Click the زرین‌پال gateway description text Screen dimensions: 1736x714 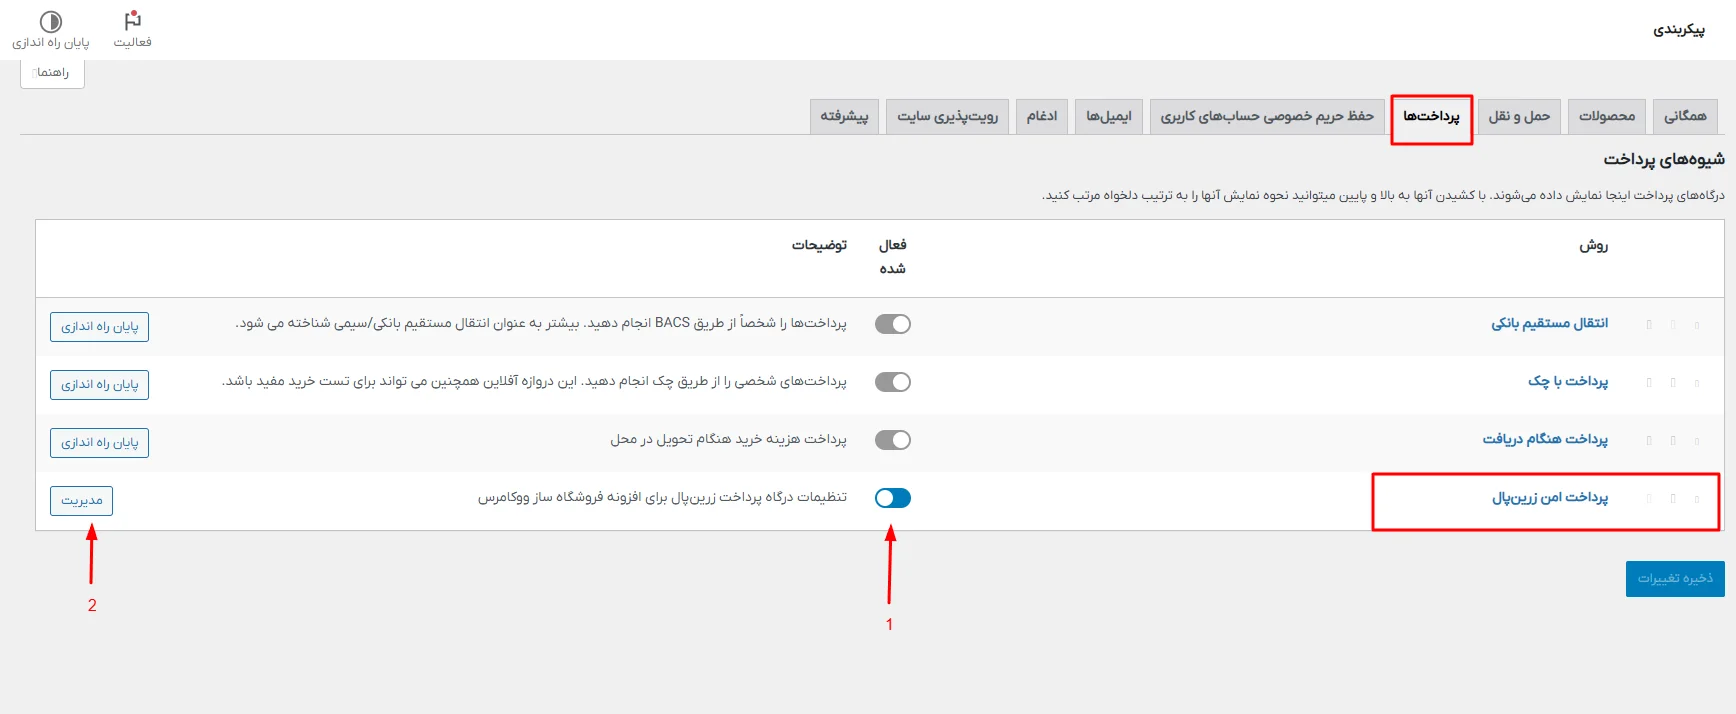tap(662, 497)
